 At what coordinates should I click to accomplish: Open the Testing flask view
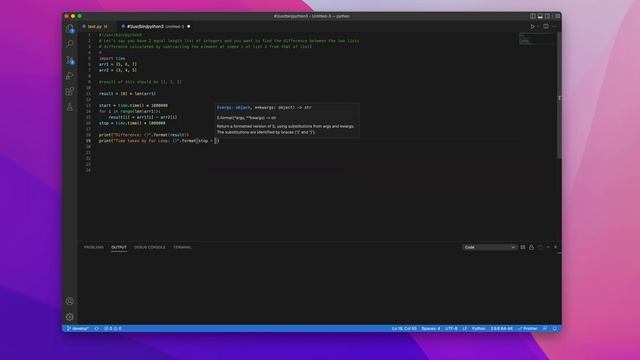pyautogui.click(x=70, y=107)
